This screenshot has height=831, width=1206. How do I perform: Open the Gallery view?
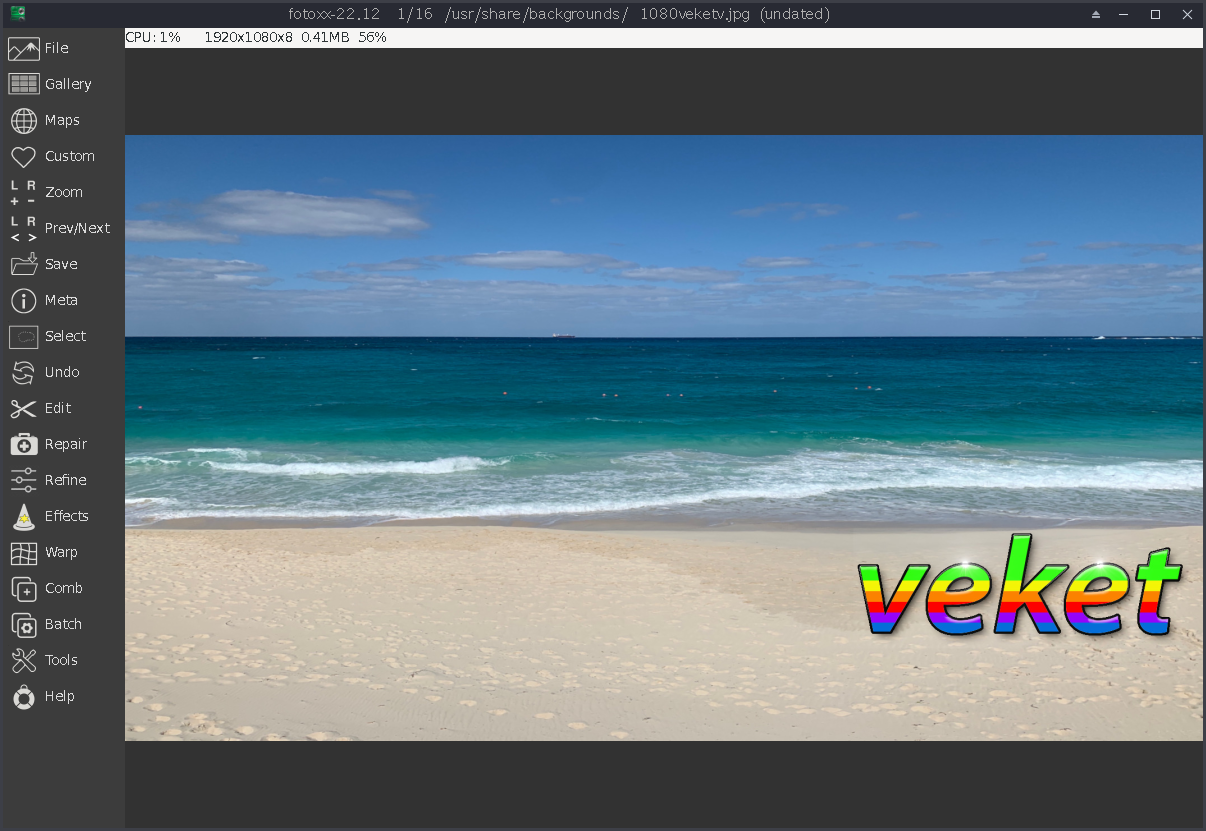50,84
